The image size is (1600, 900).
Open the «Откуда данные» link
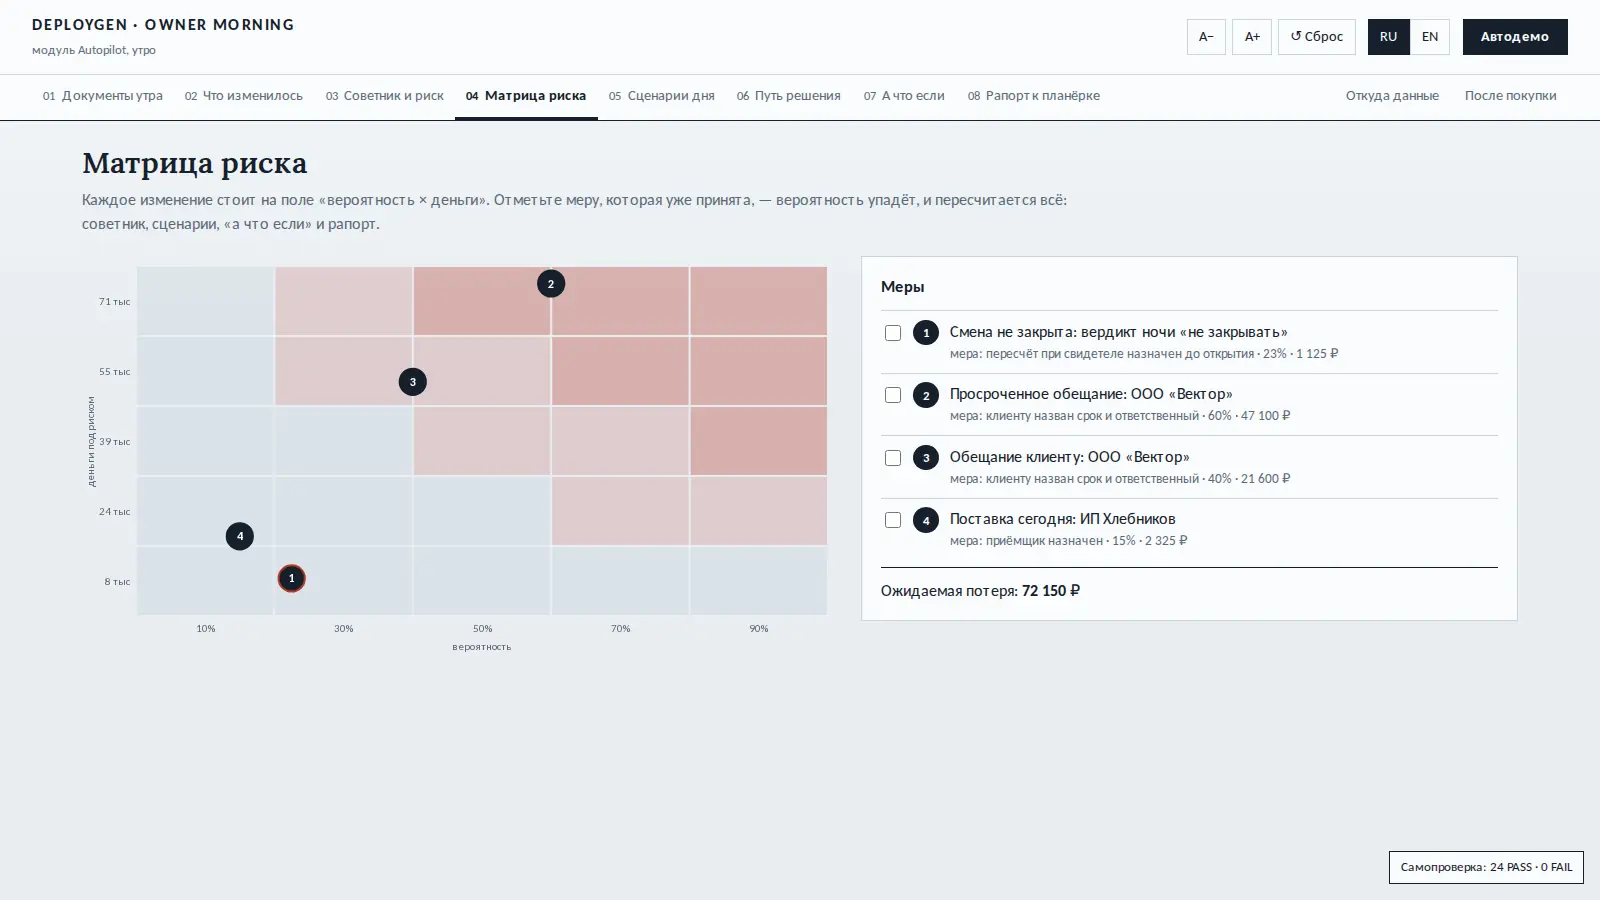pos(1392,96)
